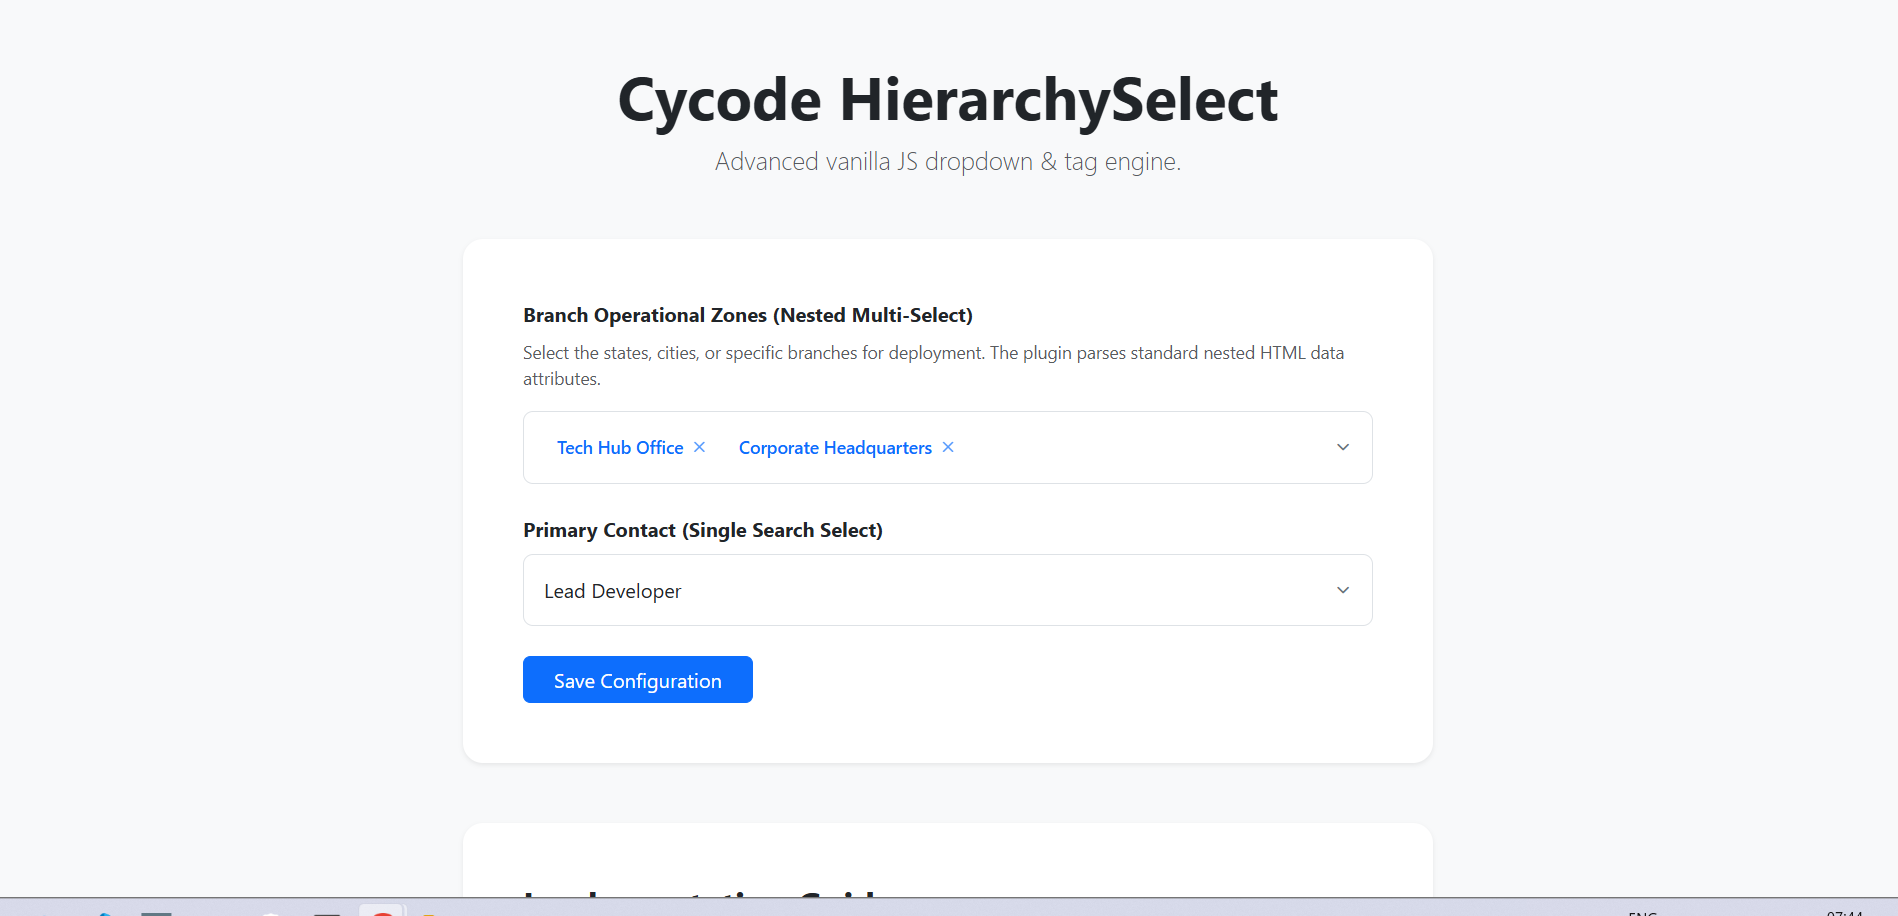The width and height of the screenshot is (1898, 916).
Task: Click the Branch Operational Zones label
Action: coord(748,315)
